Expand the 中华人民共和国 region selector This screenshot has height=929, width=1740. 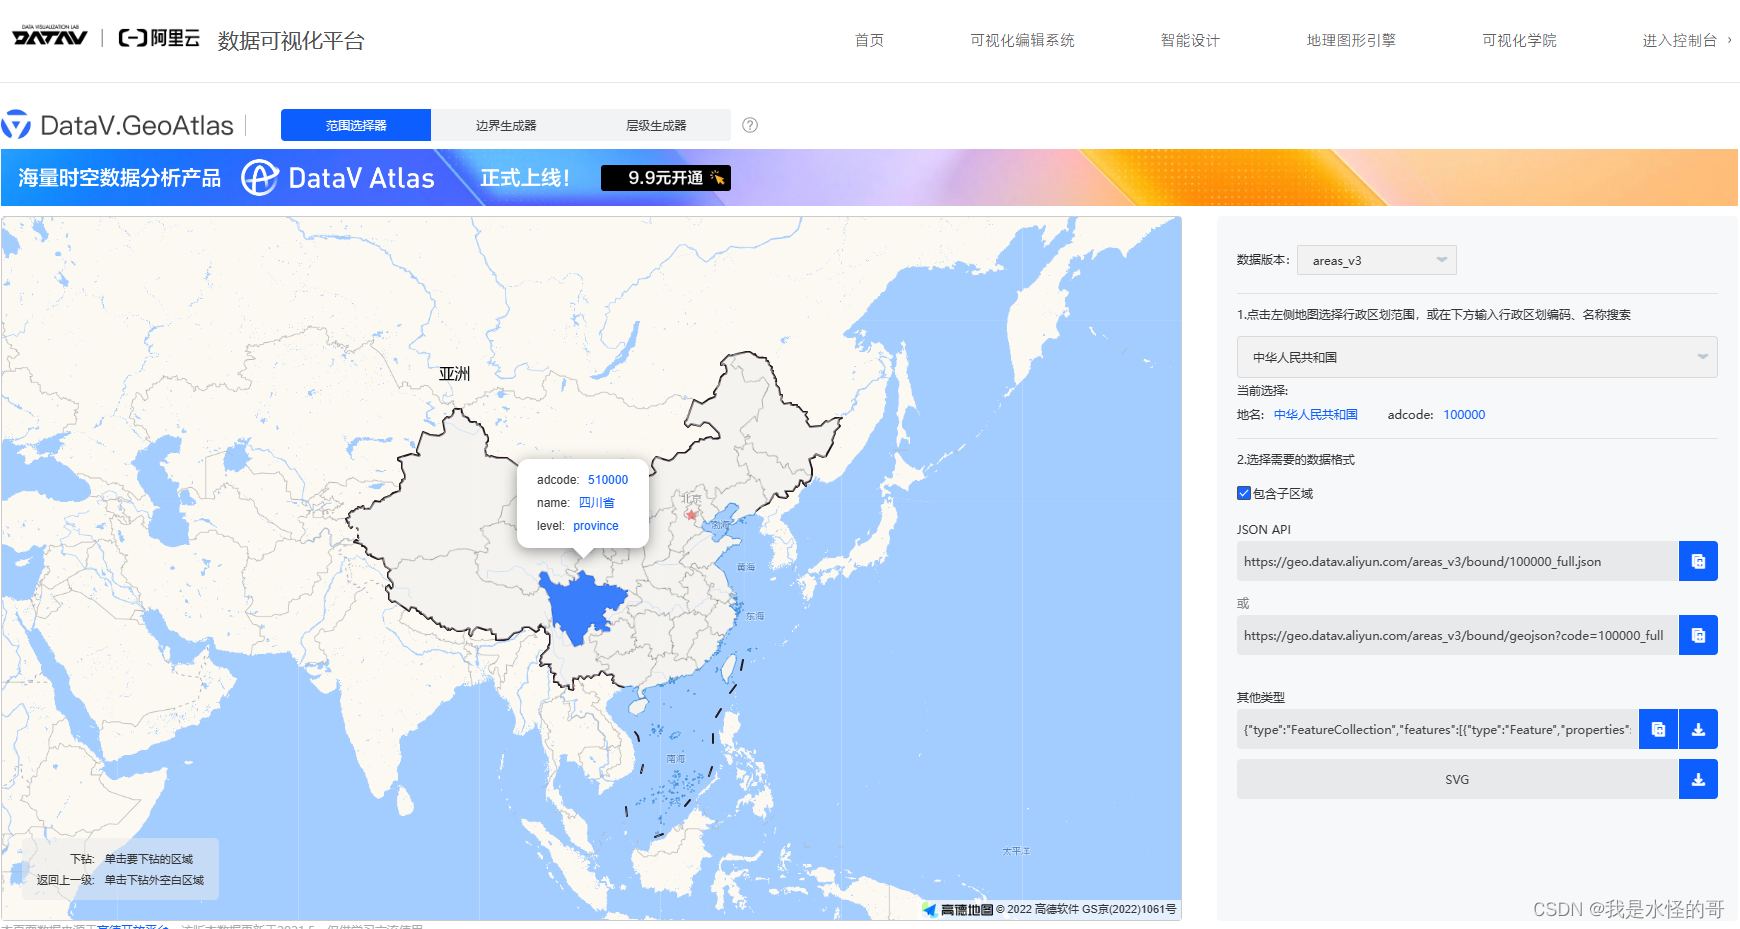pyautogui.click(x=1477, y=357)
